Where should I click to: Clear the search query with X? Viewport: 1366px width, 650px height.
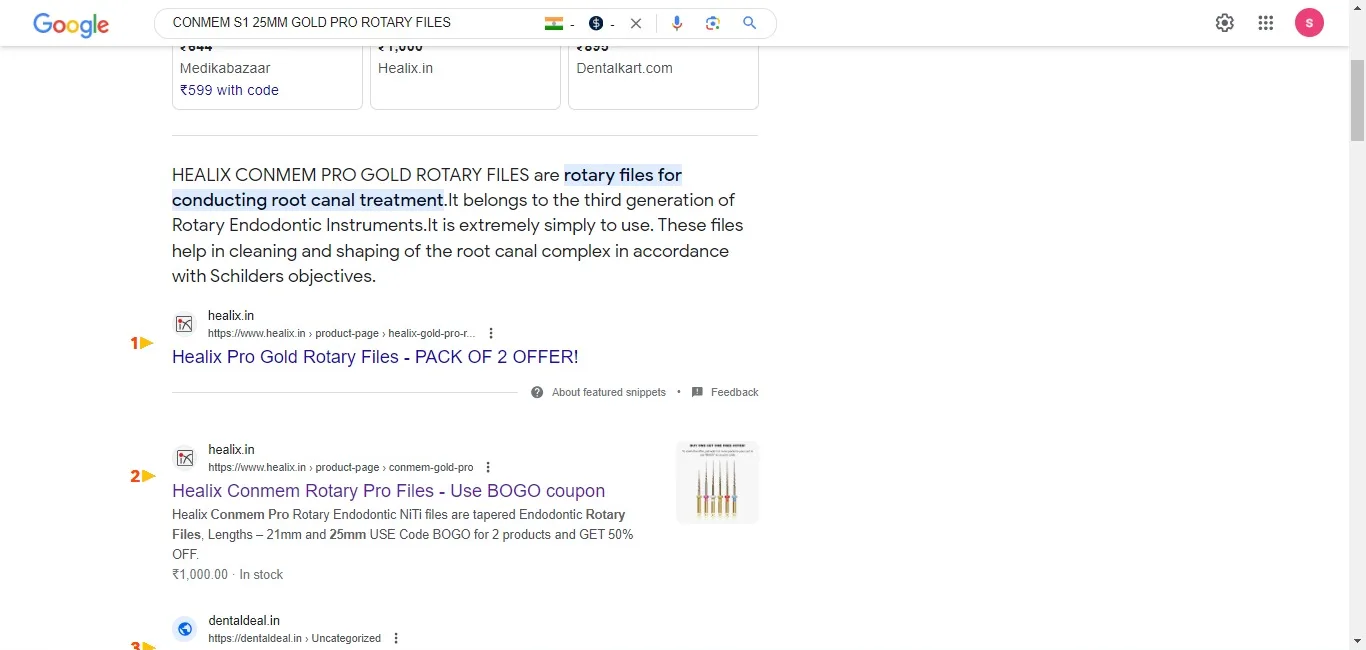coord(635,23)
